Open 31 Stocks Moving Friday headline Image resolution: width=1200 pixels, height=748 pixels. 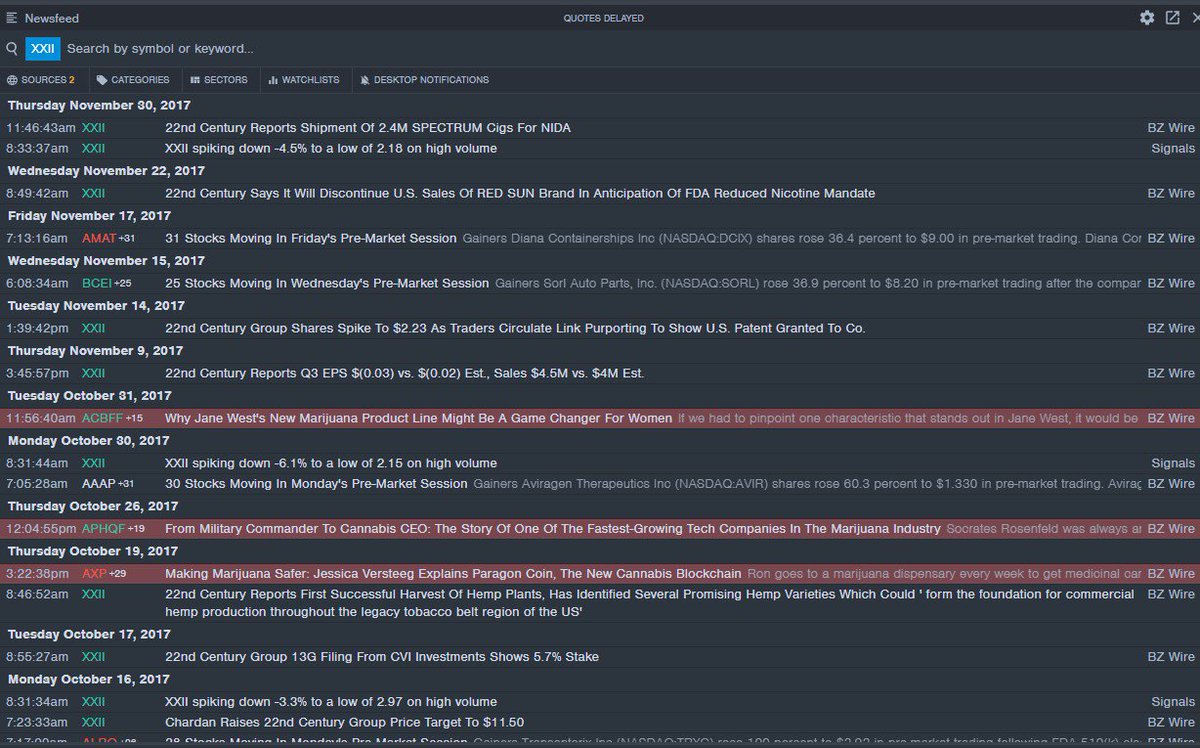[311, 238]
